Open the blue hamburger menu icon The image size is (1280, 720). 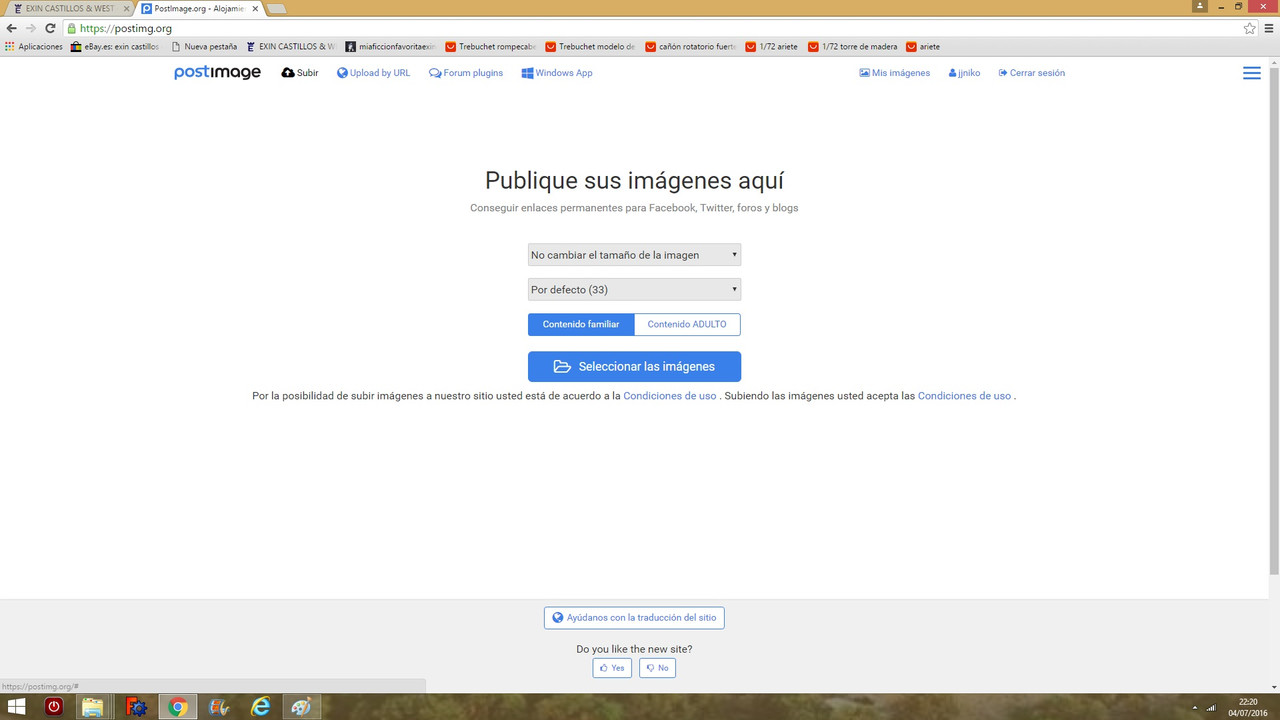click(1251, 72)
